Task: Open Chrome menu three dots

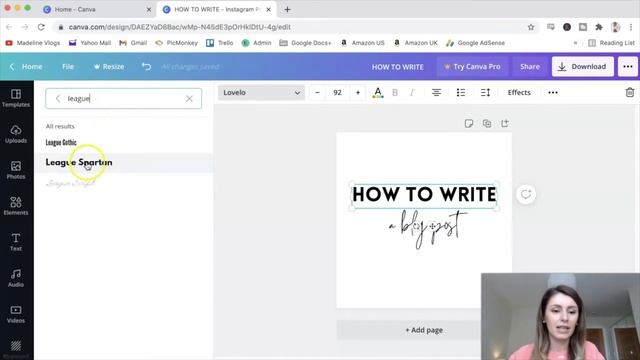Action: pyautogui.click(x=631, y=27)
